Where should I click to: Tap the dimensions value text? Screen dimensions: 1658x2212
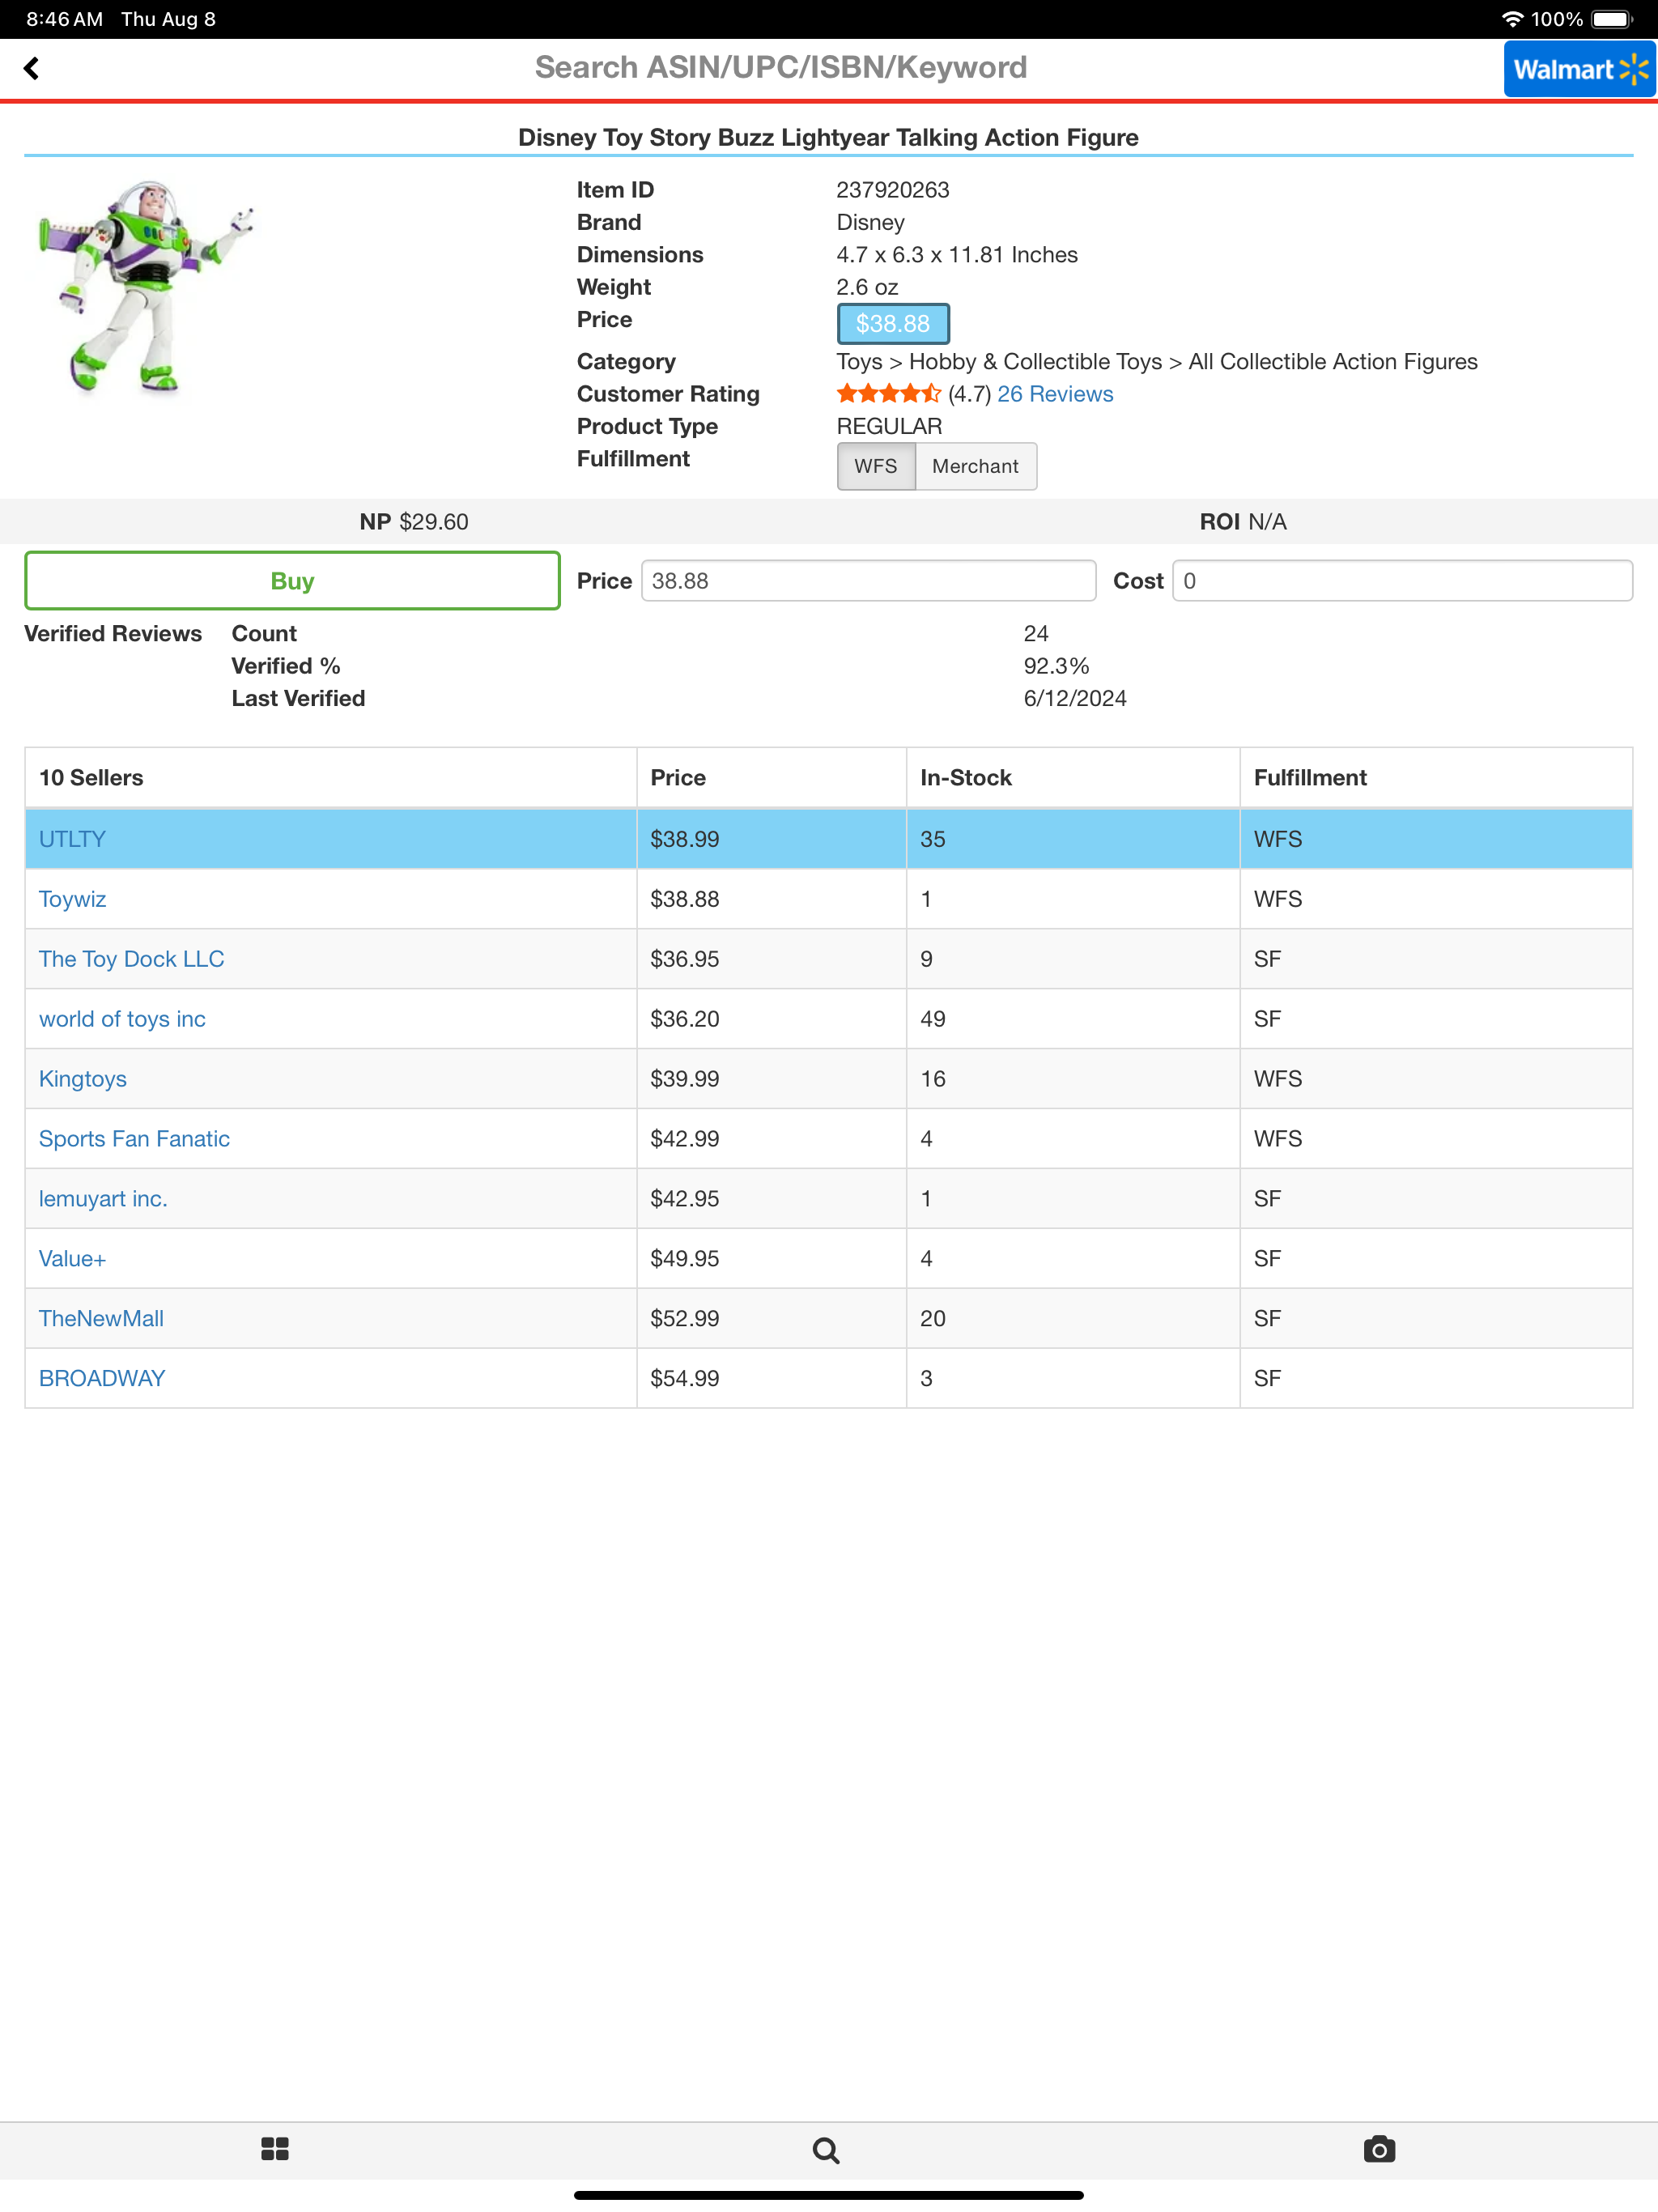click(x=957, y=255)
